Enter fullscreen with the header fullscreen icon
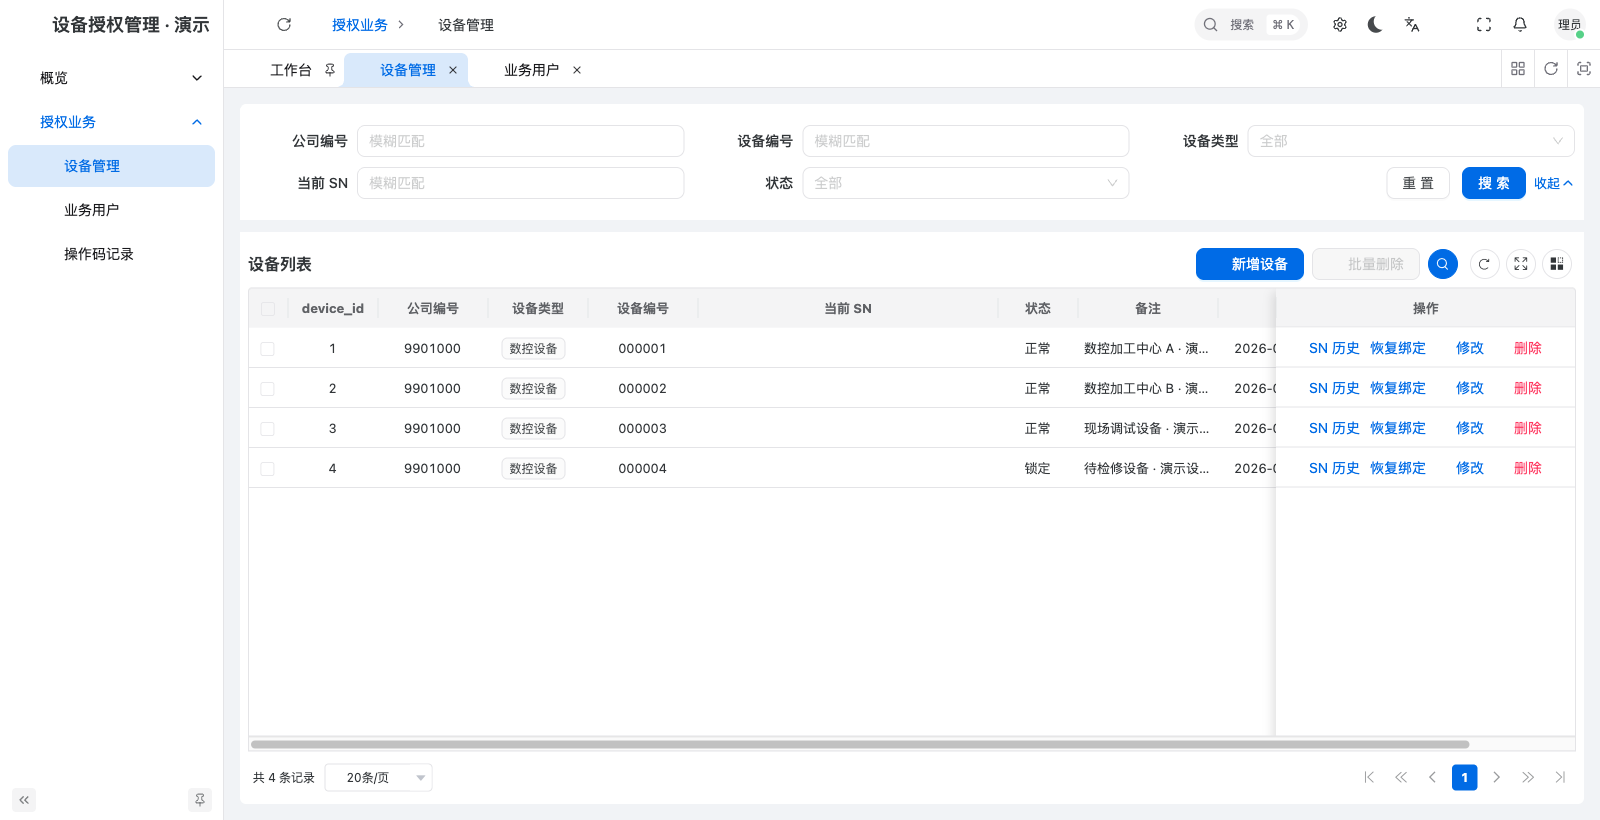This screenshot has height=820, width=1600. click(x=1484, y=24)
